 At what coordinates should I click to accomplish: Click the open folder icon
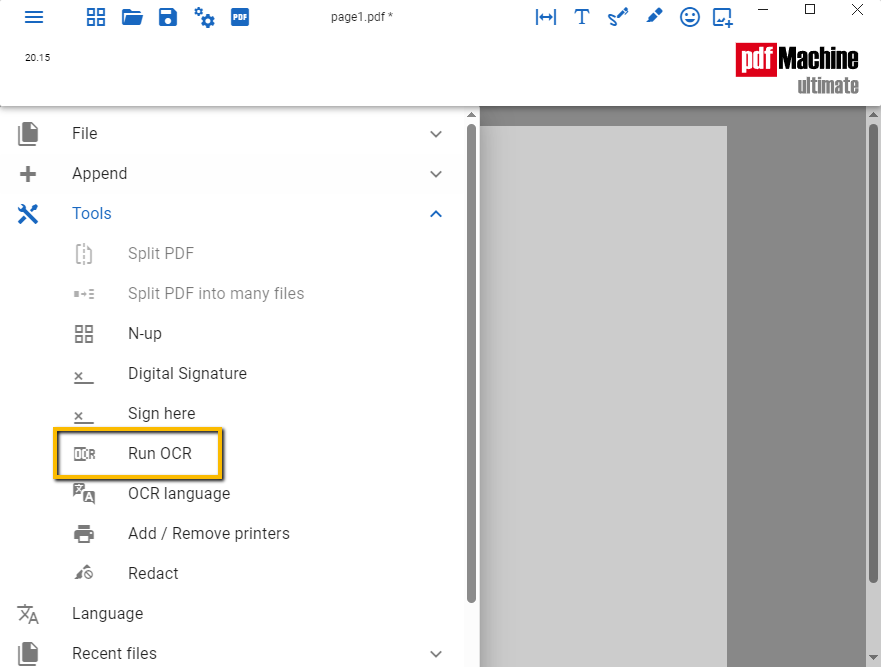132,17
